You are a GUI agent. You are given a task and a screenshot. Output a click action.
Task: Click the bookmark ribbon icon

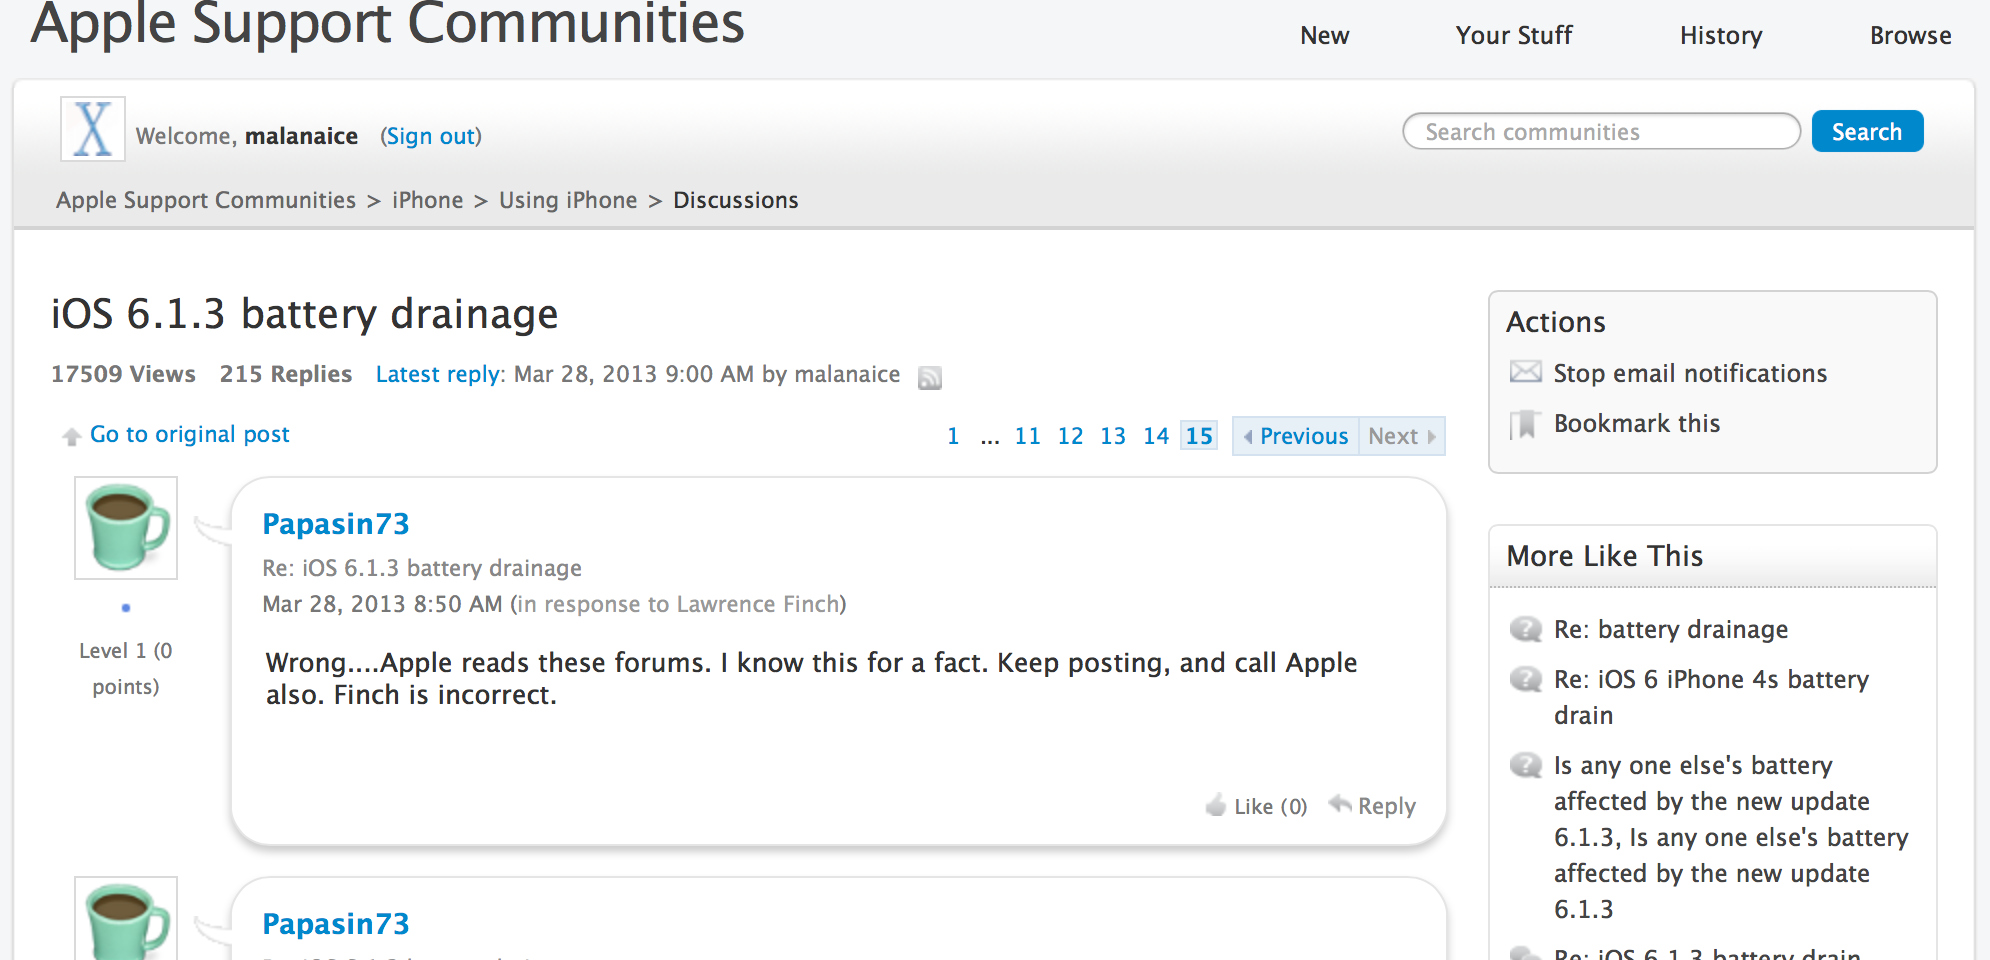[1525, 424]
